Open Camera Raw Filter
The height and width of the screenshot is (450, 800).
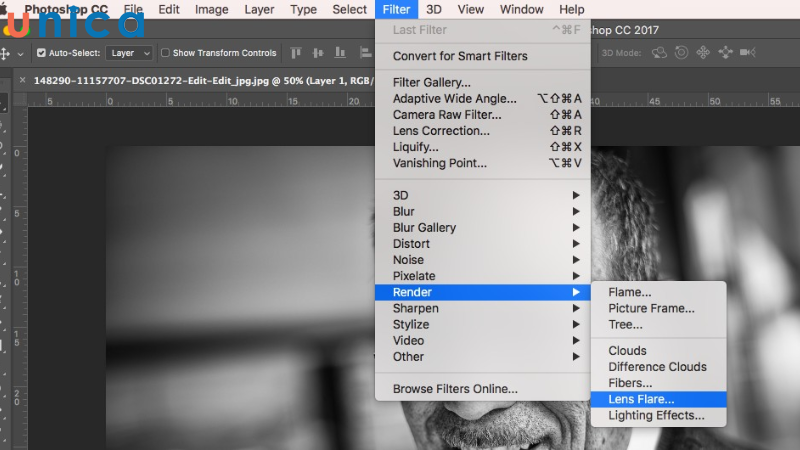click(x=483, y=115)
